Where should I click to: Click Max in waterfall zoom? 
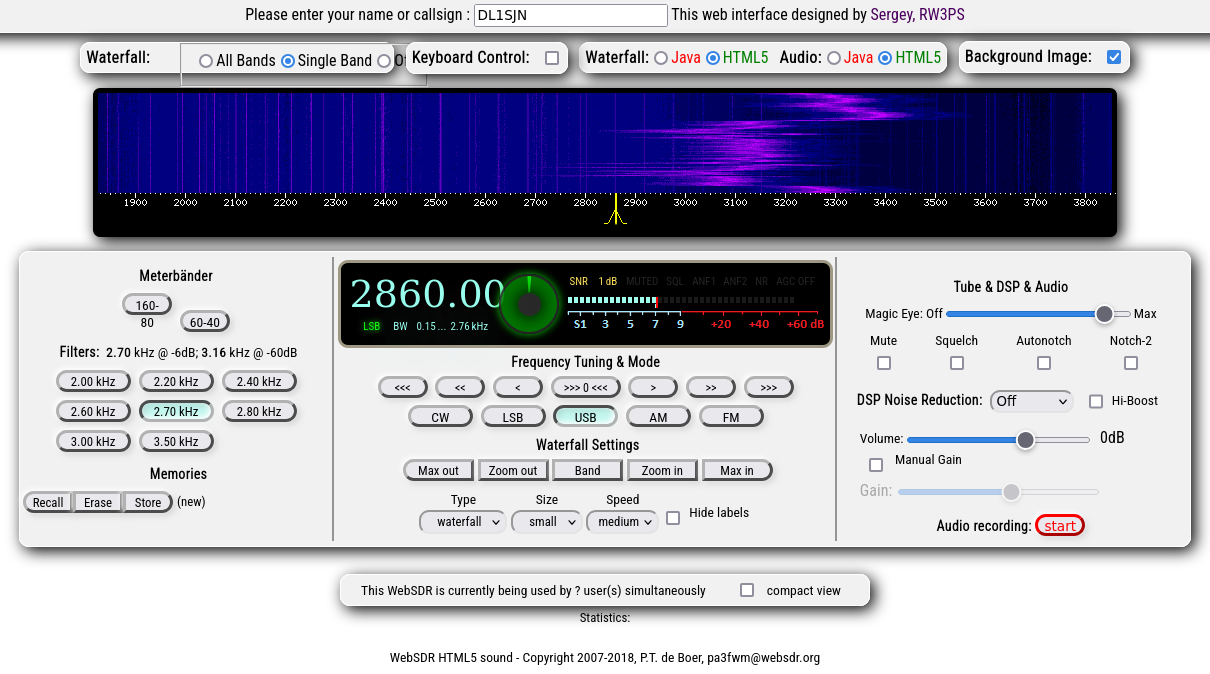[737, 470]
